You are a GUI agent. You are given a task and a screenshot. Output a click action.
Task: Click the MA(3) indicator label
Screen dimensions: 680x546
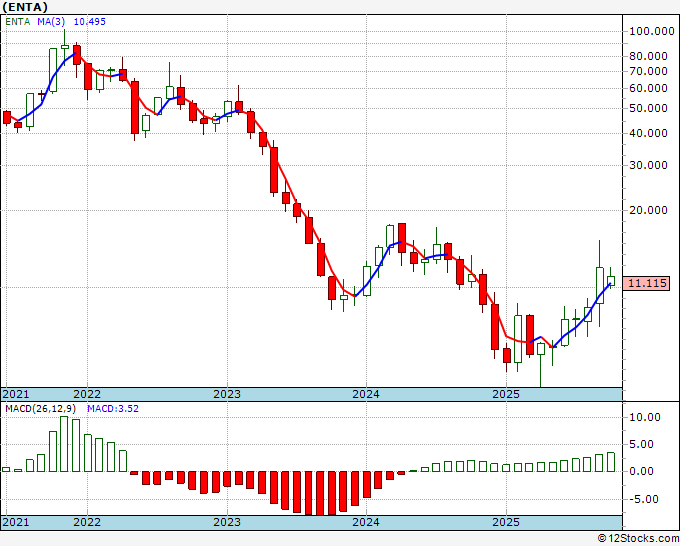(51, 22)
